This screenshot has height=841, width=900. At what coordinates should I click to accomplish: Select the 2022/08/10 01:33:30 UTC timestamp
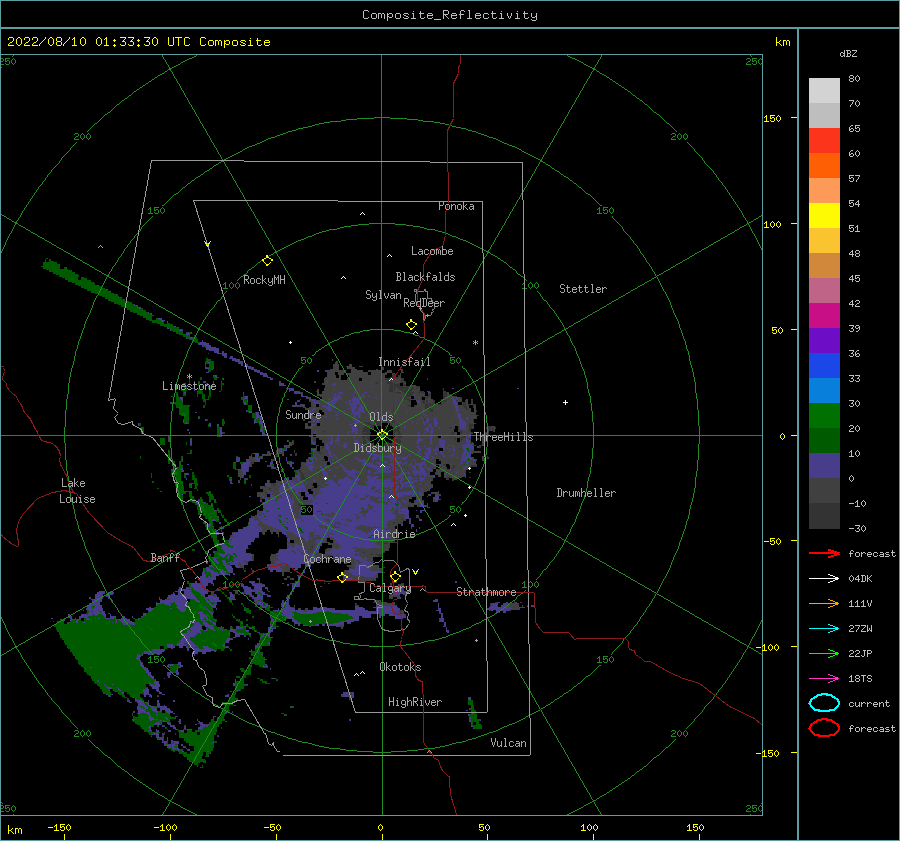(x=138, y=42)
